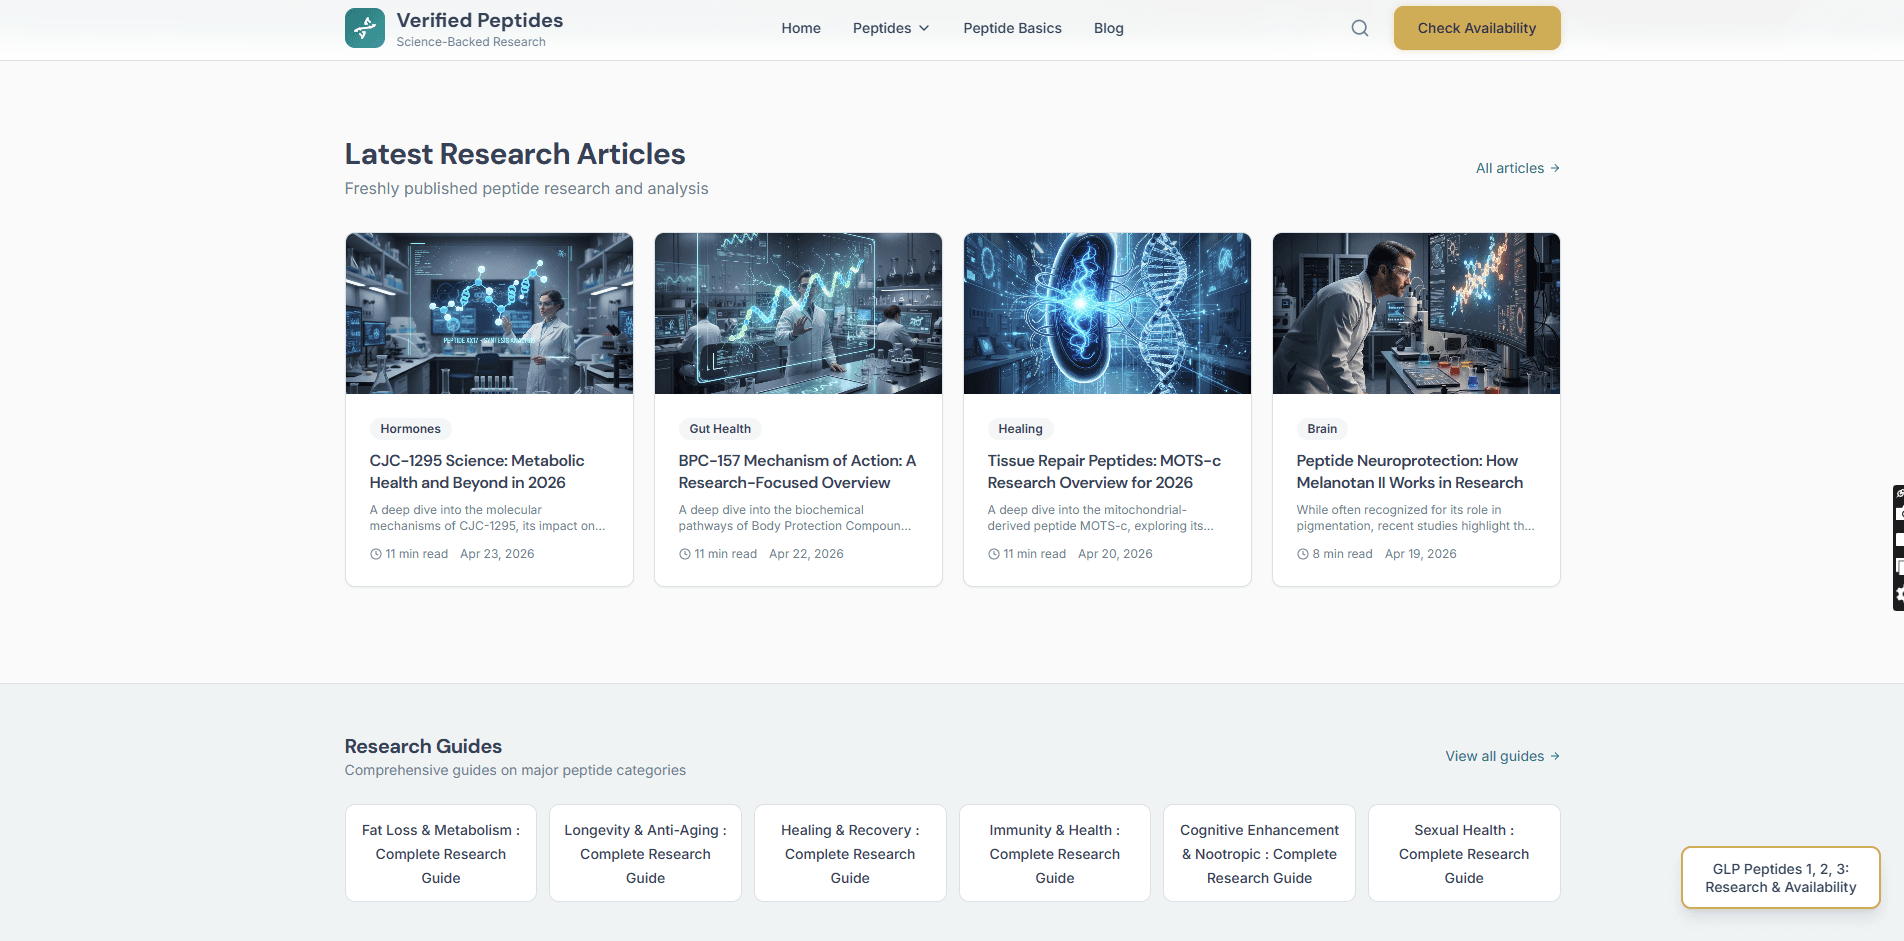Open the Fat Loss & Metabolism research guide
1904x941 pixels.
440,853
